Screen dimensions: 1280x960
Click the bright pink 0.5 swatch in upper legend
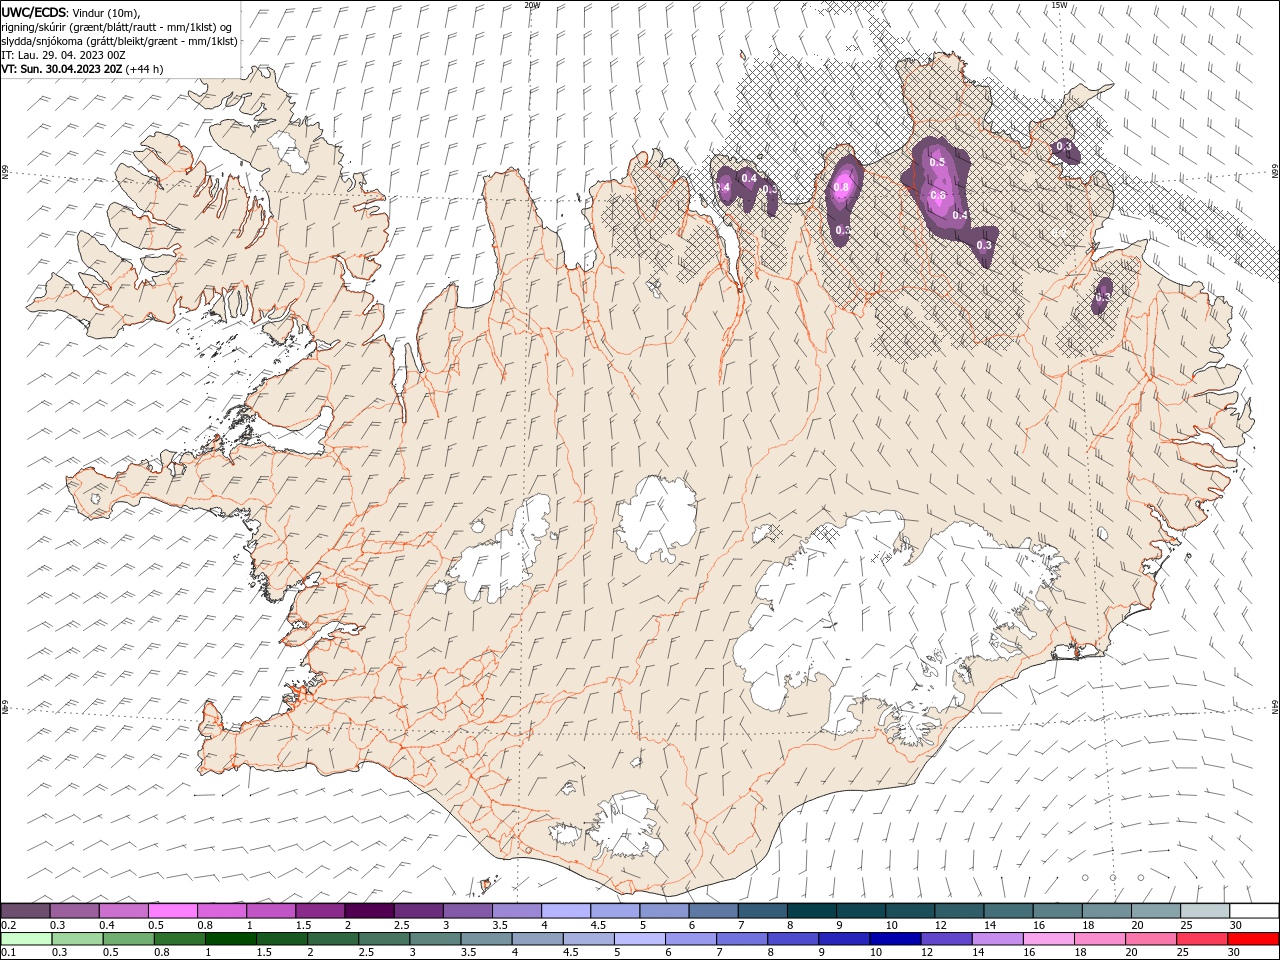point(172,911)
